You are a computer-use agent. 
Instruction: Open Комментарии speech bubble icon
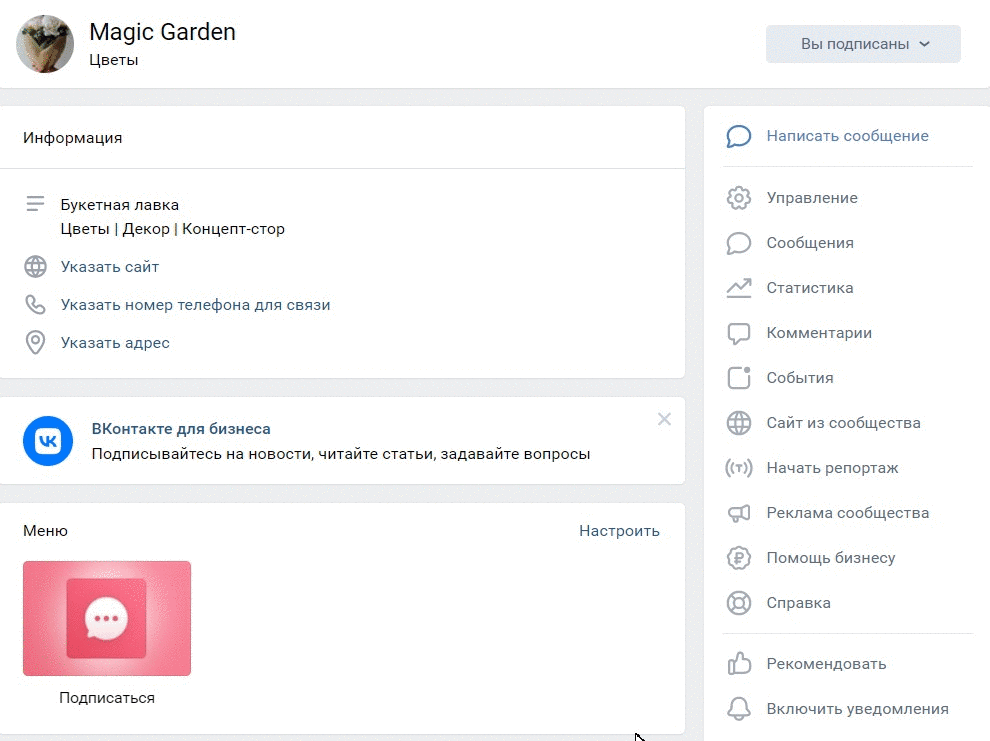pyautogui.click(x=739, y=333)
